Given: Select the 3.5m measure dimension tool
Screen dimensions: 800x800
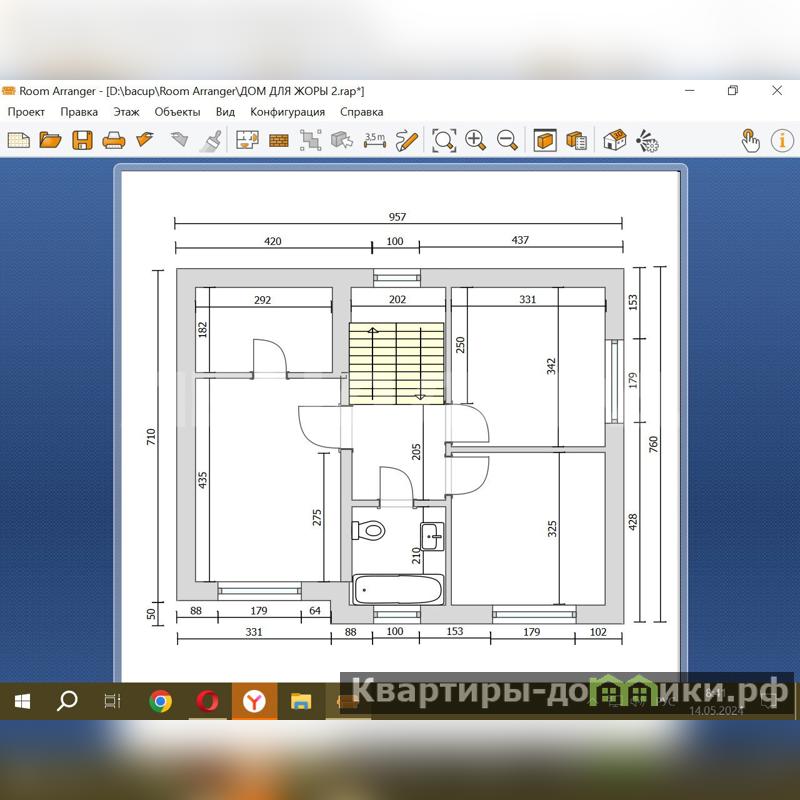Looking at the screenshot, I should click(375, 140).
